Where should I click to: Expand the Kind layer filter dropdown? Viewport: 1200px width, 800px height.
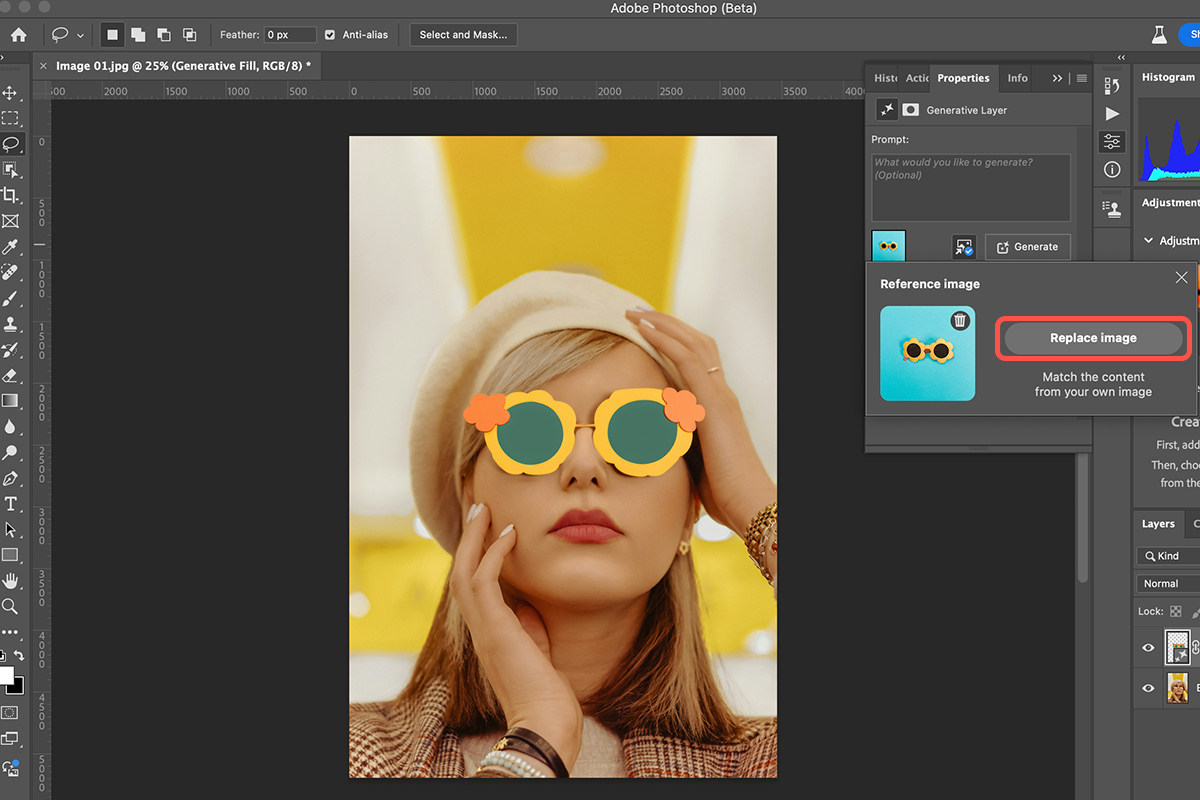pyautogui.click(x=1167, y=555)
